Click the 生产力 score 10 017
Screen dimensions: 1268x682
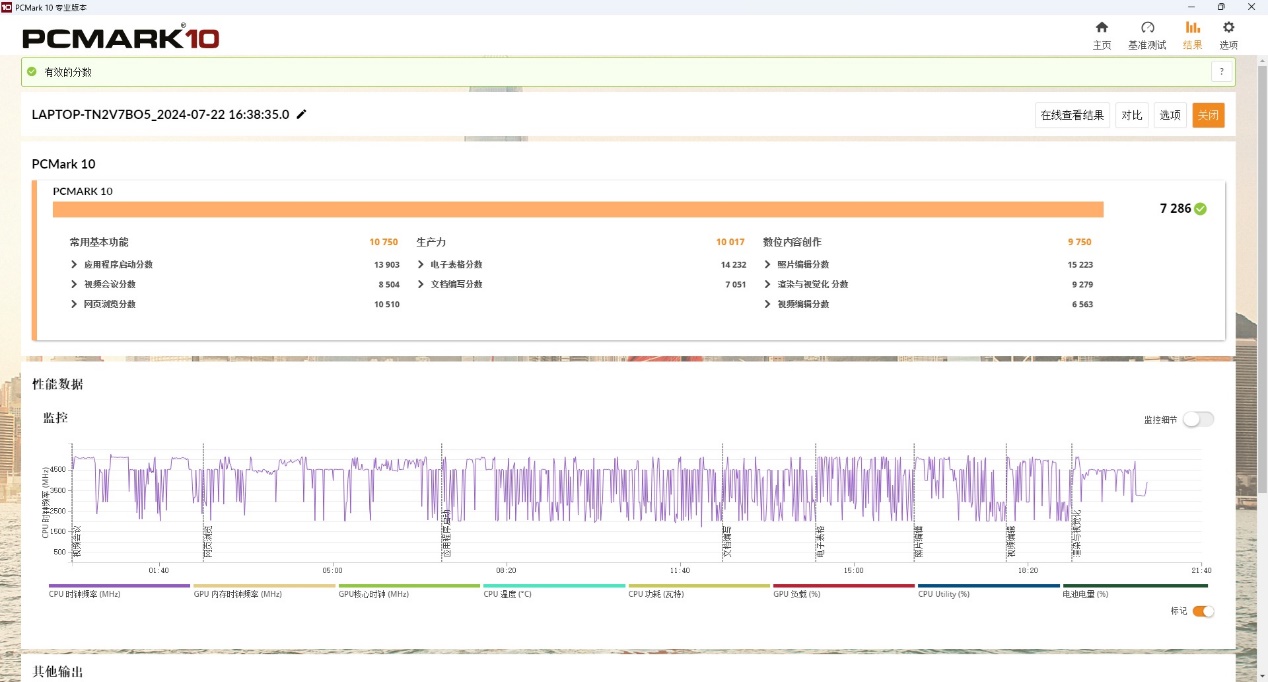coord(730,242)
